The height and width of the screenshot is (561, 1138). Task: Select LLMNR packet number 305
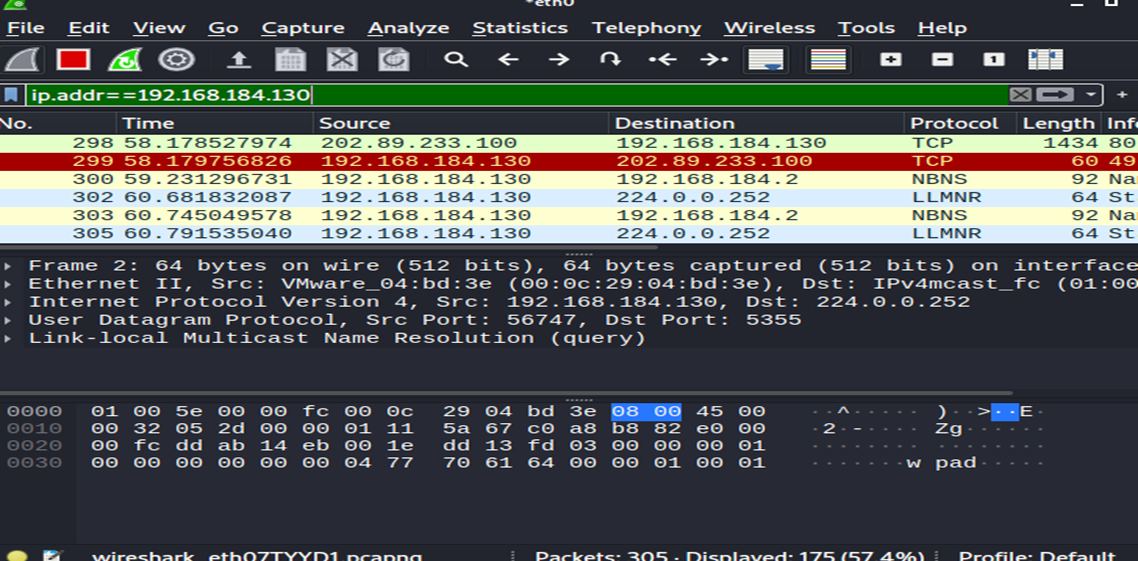569,234
